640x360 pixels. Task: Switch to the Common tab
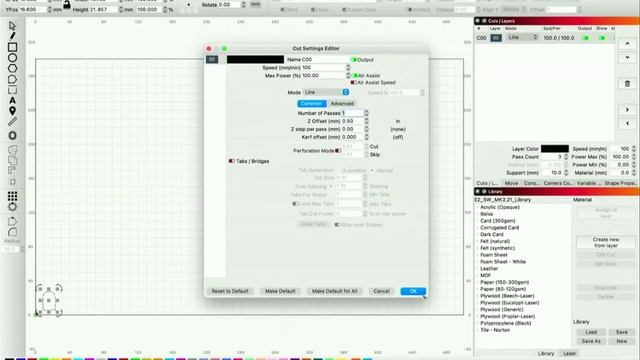click(x=311, y=104)
